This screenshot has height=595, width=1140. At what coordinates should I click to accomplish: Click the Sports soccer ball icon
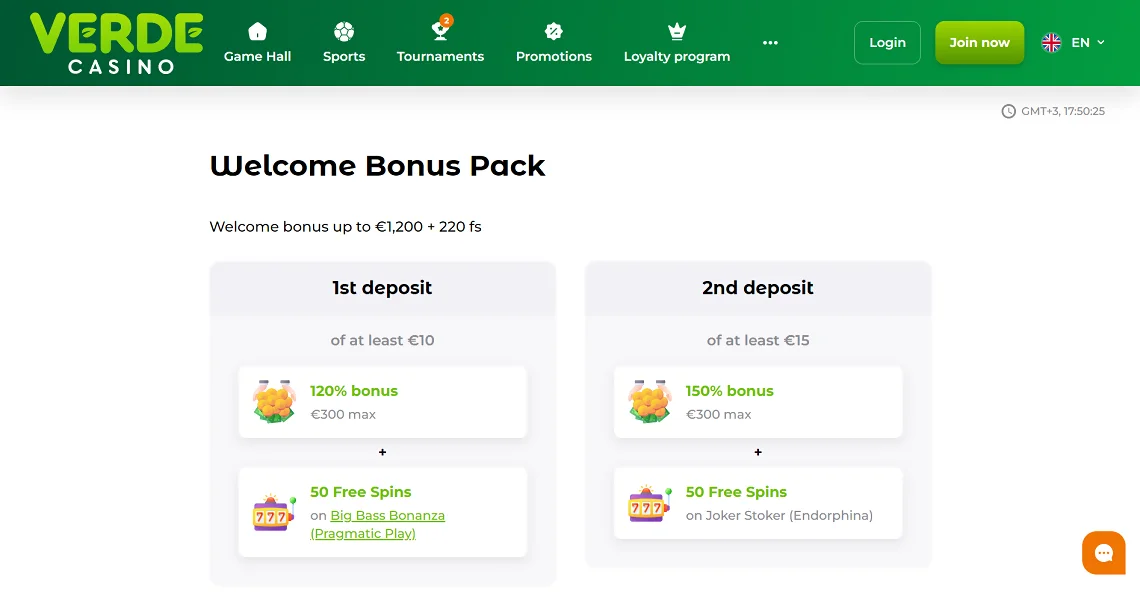344,31
